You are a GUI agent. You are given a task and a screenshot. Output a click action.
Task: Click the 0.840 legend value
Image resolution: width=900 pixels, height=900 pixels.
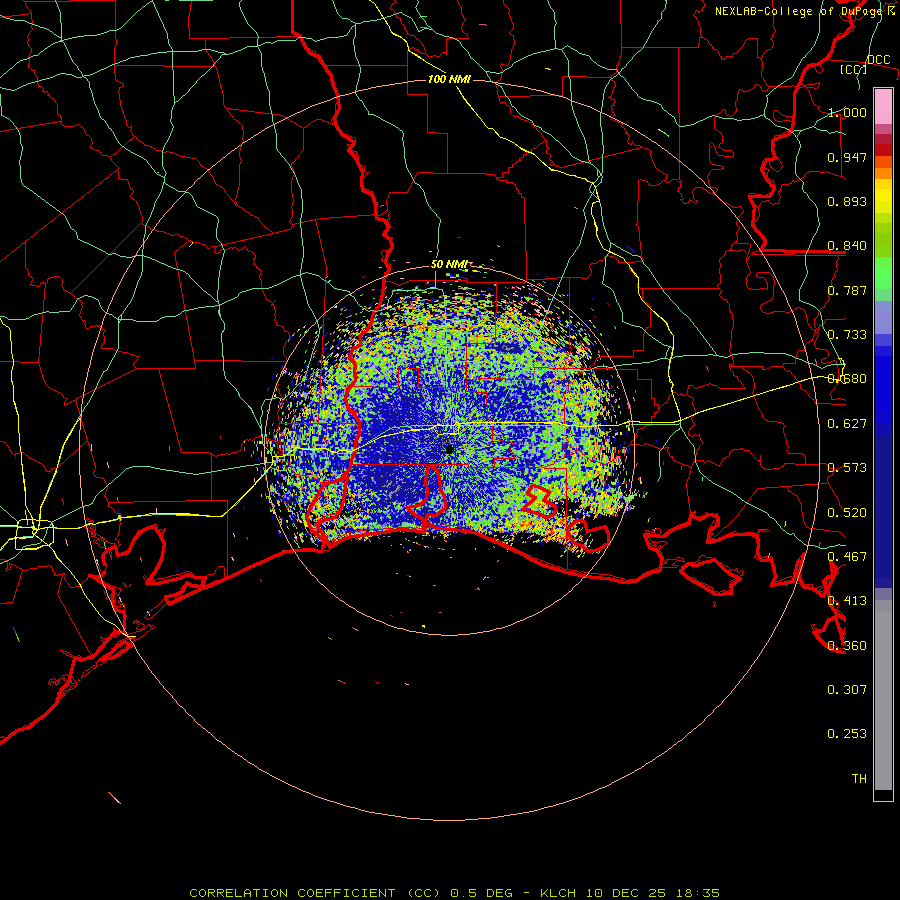847,246
